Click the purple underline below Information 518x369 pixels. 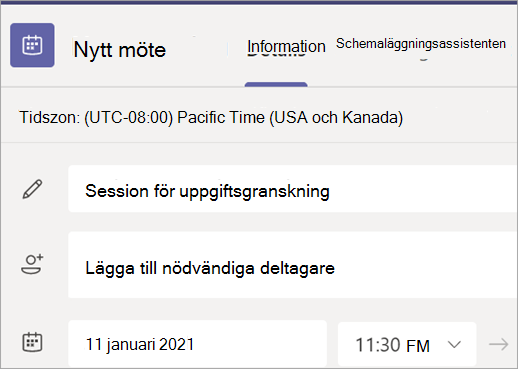click(x=276, y=84)
